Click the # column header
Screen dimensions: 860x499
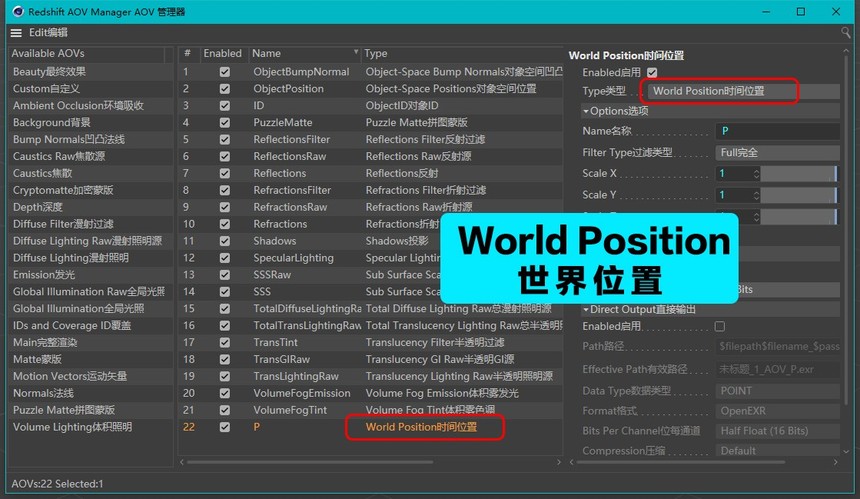tap(188, 54)
